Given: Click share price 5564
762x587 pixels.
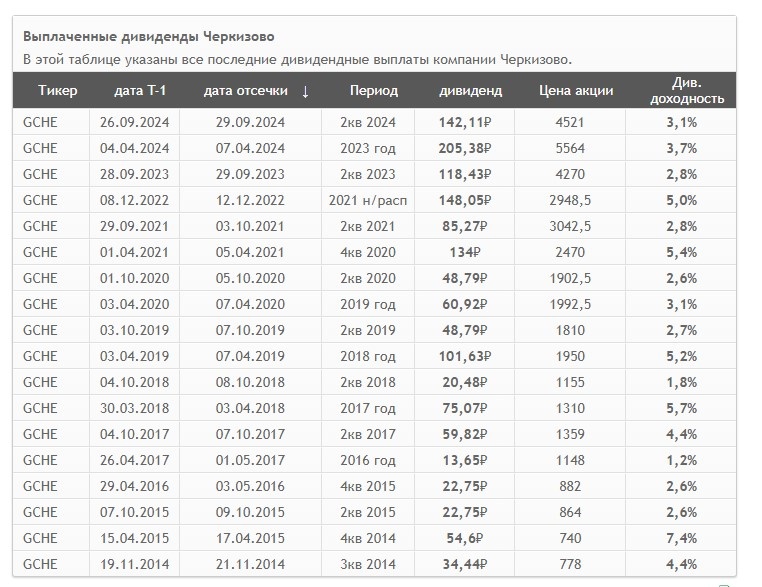Looking at the screenshot, I should point(570,148).
